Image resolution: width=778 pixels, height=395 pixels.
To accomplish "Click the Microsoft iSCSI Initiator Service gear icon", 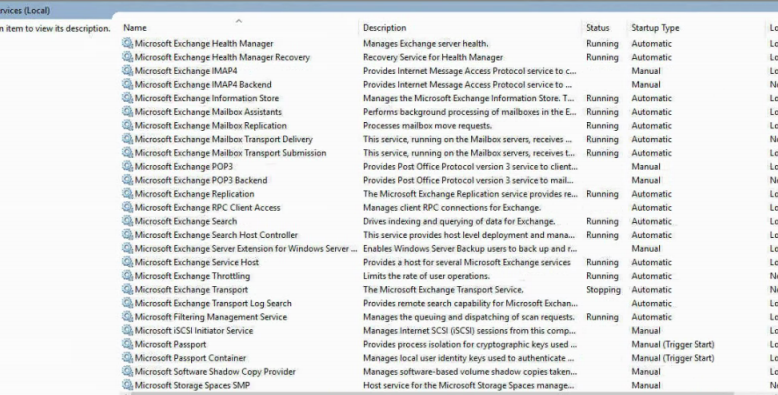I will pos(128,330).
